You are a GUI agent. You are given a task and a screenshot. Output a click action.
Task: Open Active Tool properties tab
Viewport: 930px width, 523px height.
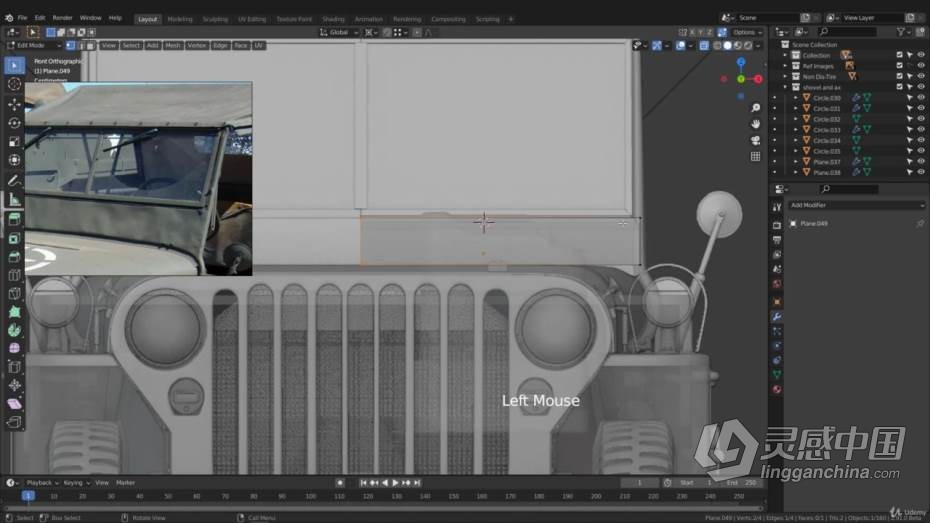pos(777,208)
